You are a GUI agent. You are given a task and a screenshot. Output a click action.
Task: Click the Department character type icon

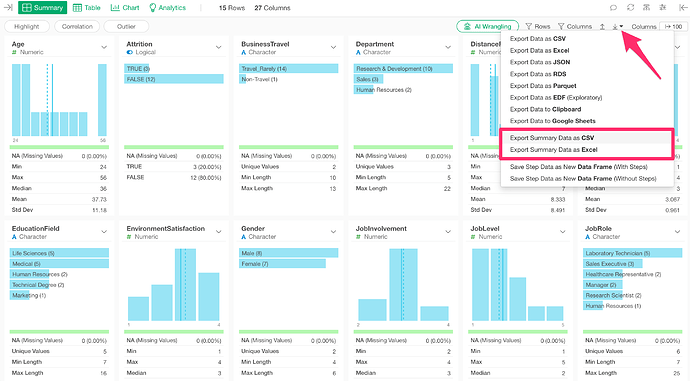[358, 52]
